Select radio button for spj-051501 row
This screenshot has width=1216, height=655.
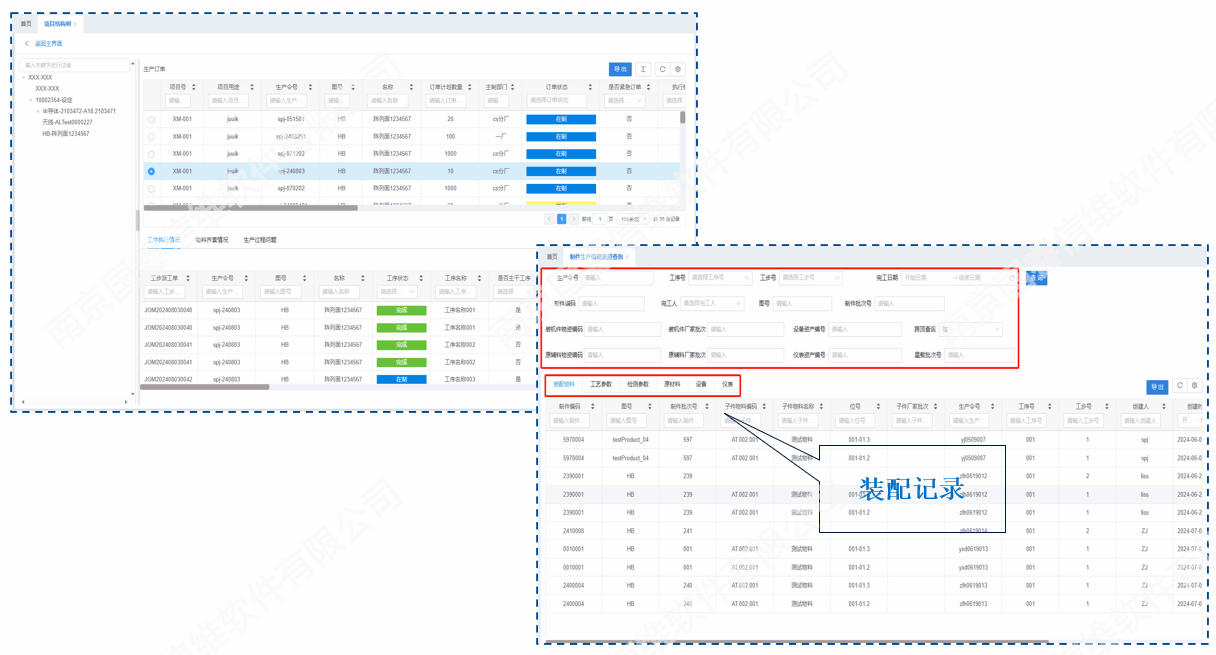click(x=151, y=119)
